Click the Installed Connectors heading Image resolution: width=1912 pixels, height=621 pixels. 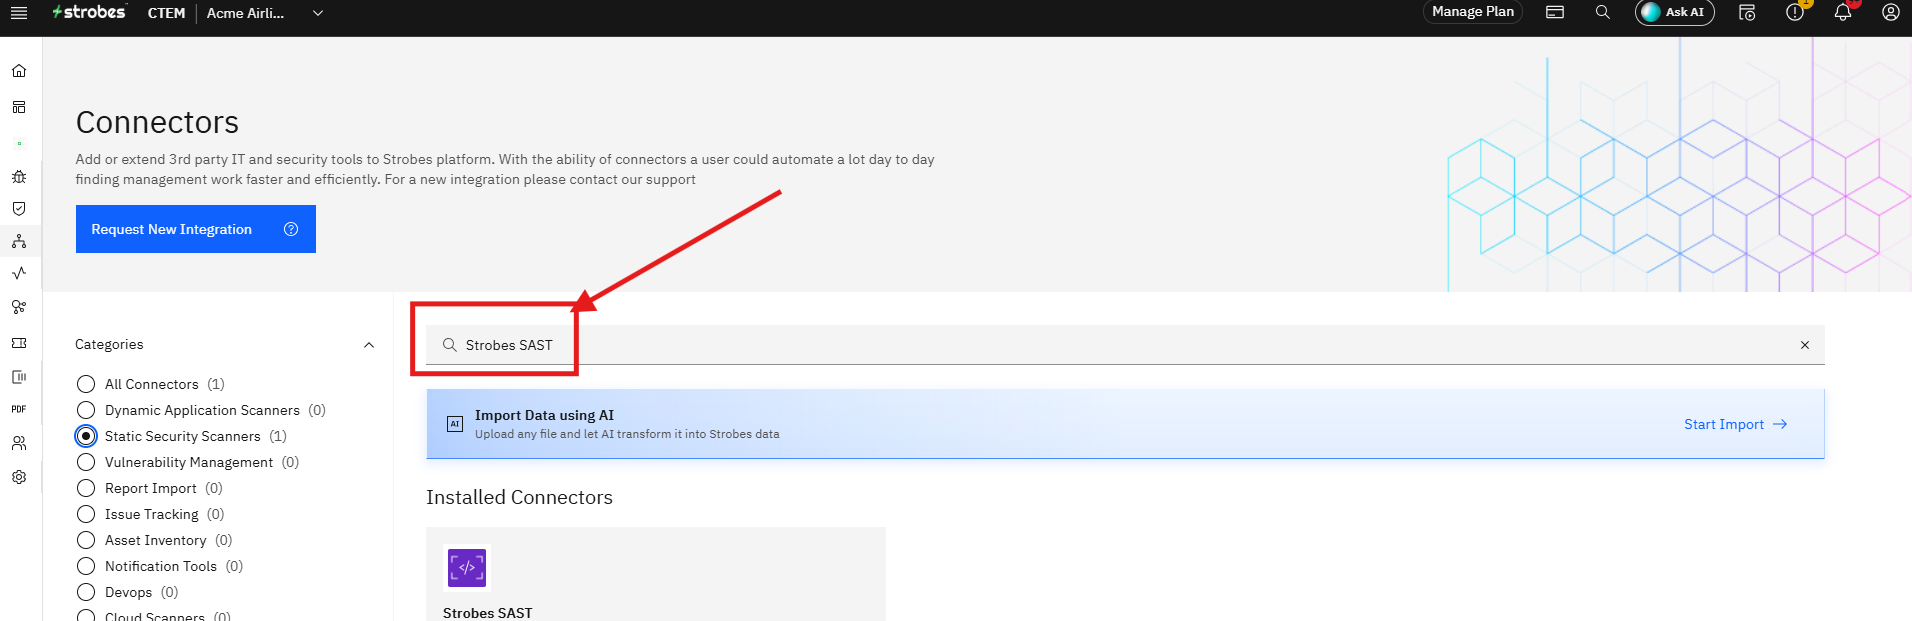tap(519, 497)
